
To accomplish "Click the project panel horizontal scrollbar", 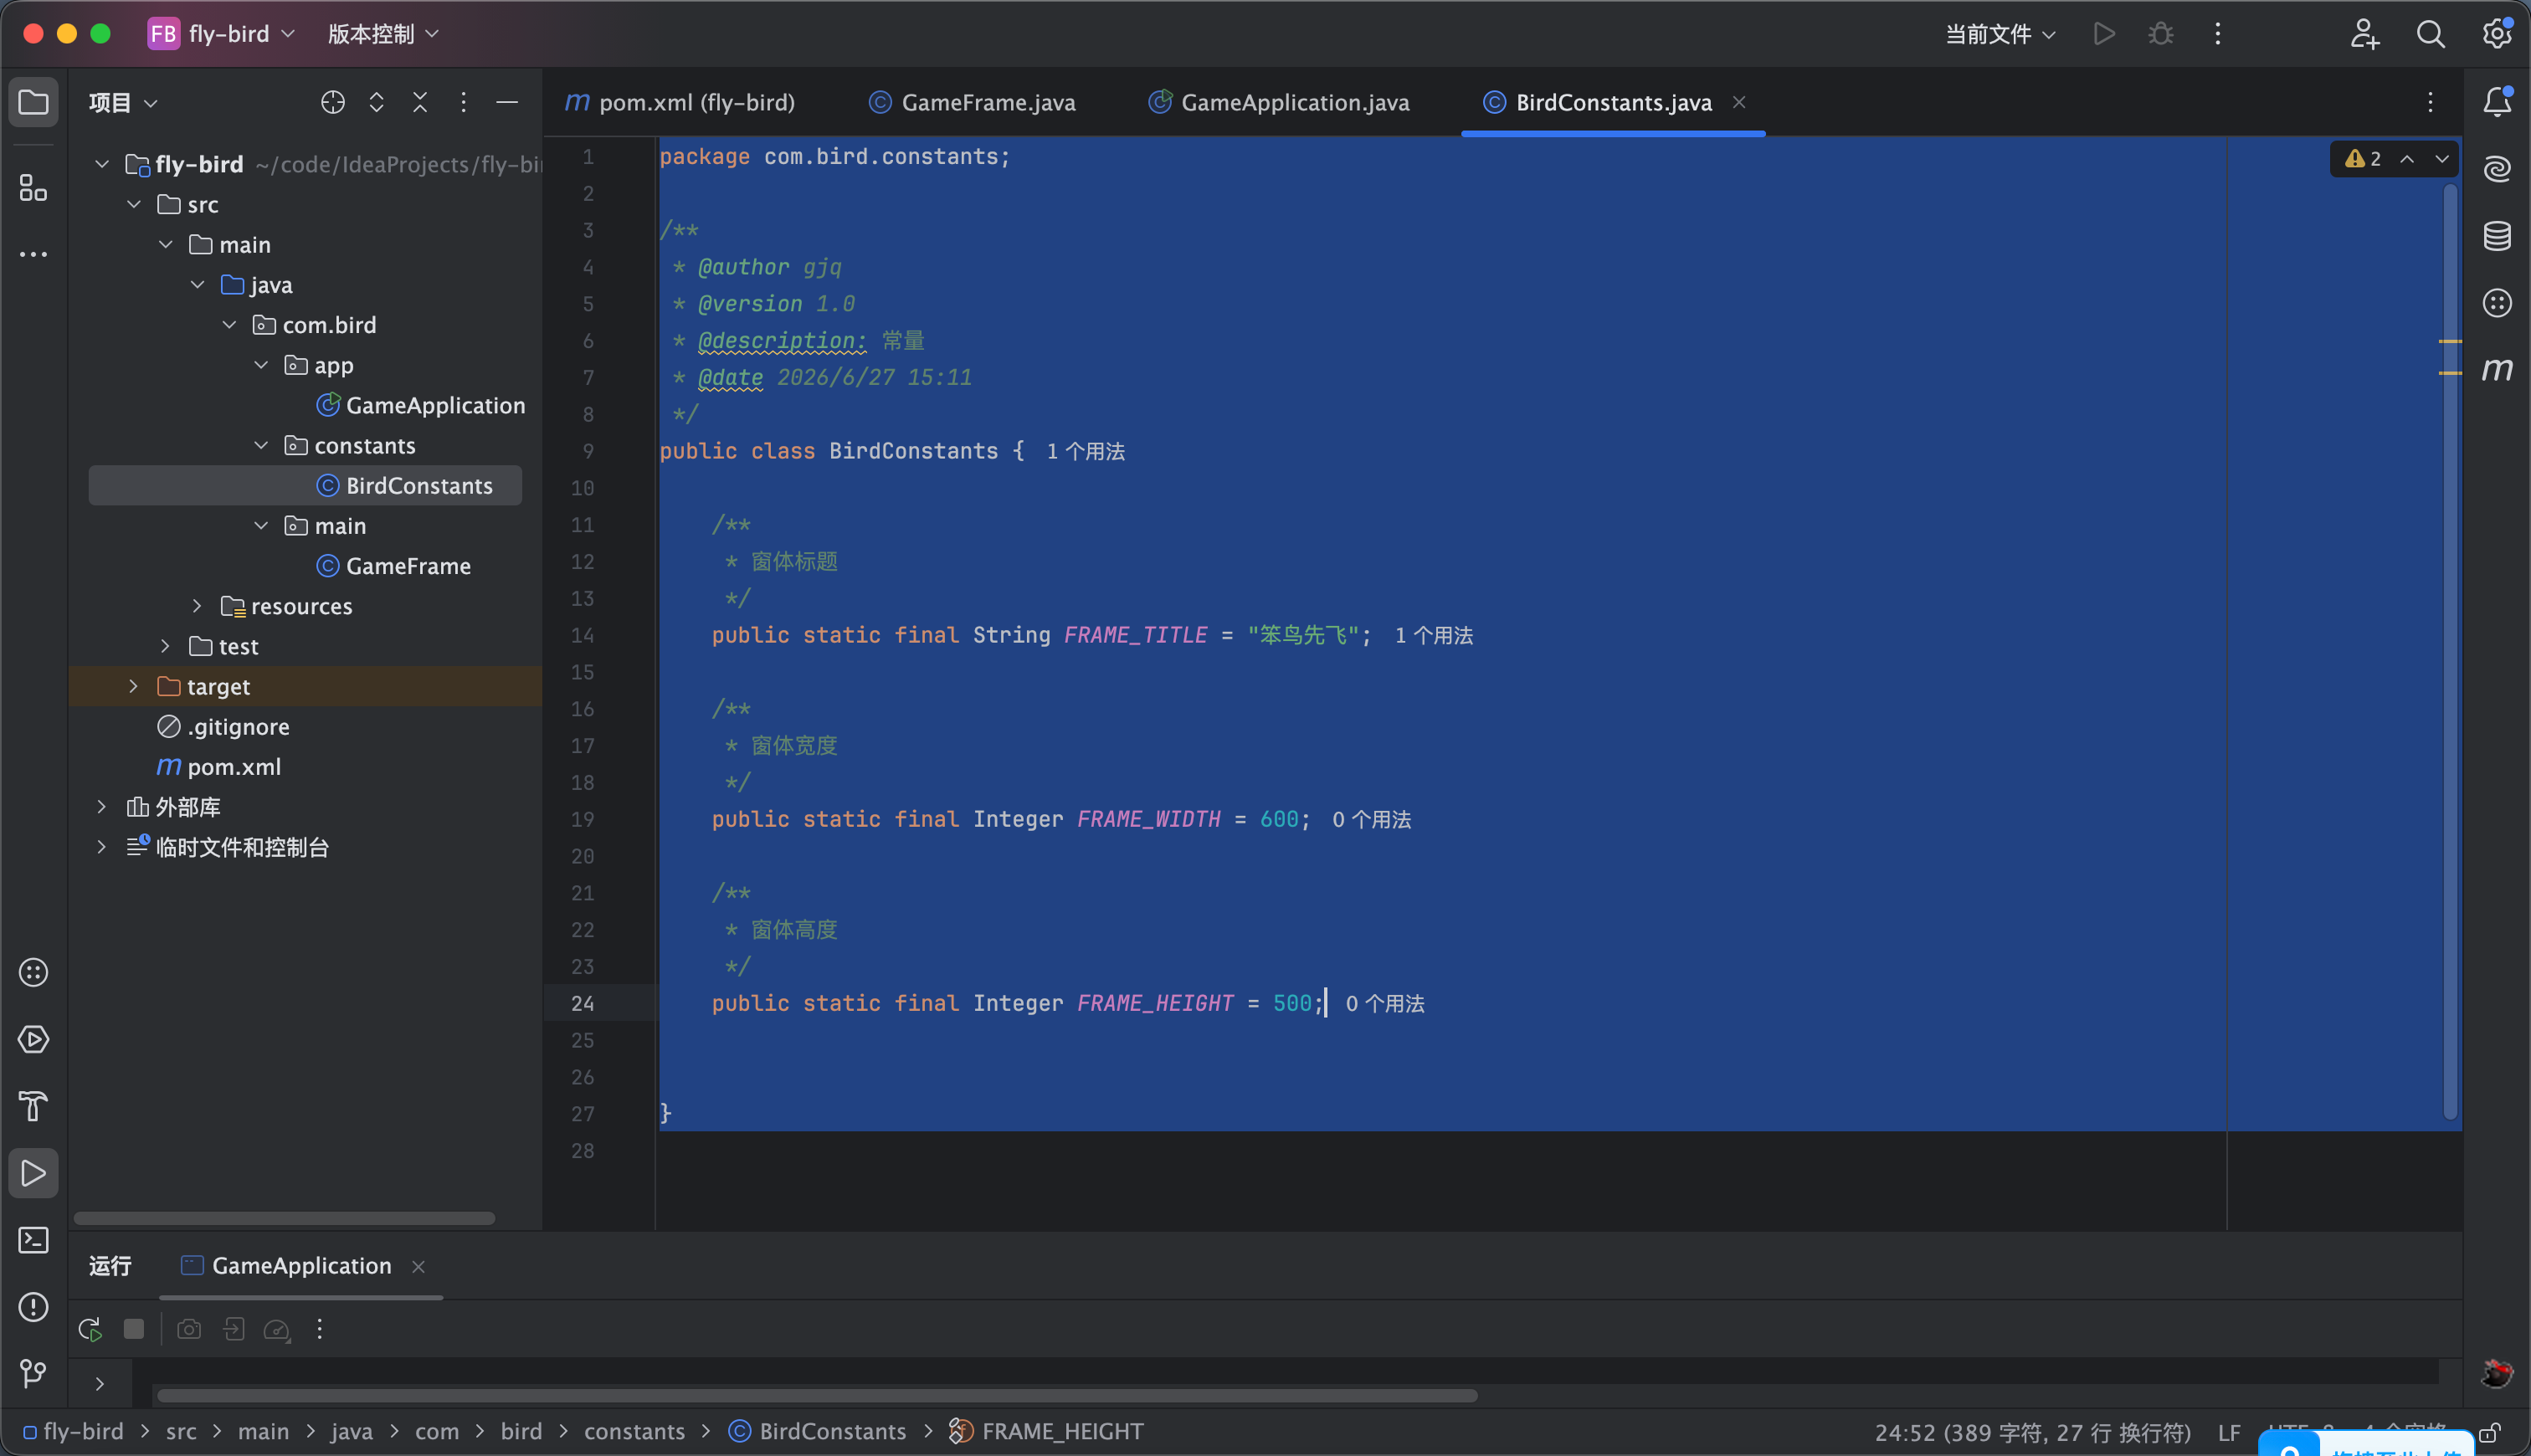I will 284,1218.
